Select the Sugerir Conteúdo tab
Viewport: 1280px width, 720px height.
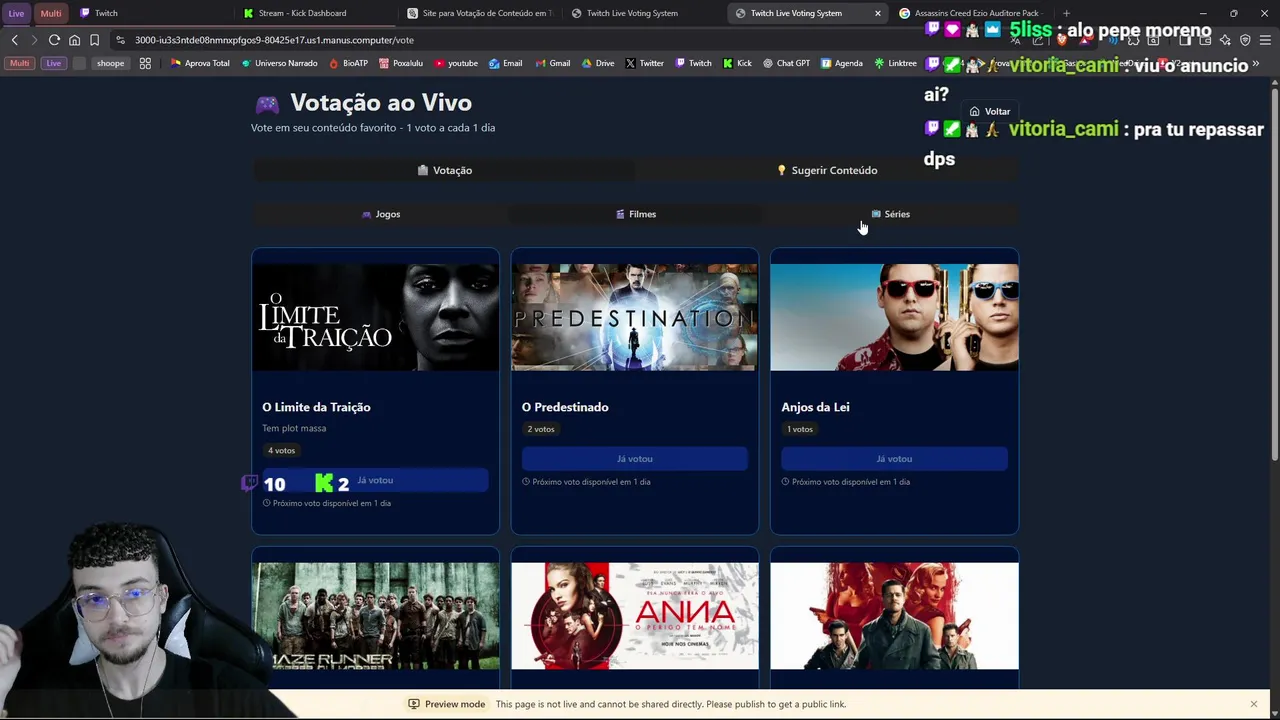tap(827, 170)
